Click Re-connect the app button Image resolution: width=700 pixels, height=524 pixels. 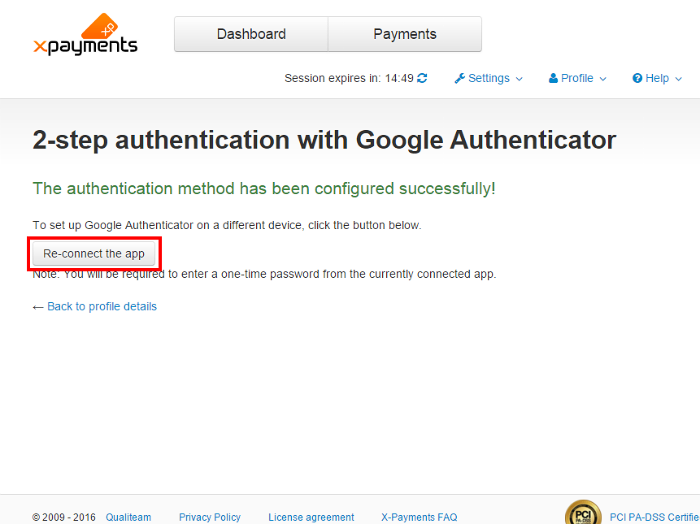point(94,254)
